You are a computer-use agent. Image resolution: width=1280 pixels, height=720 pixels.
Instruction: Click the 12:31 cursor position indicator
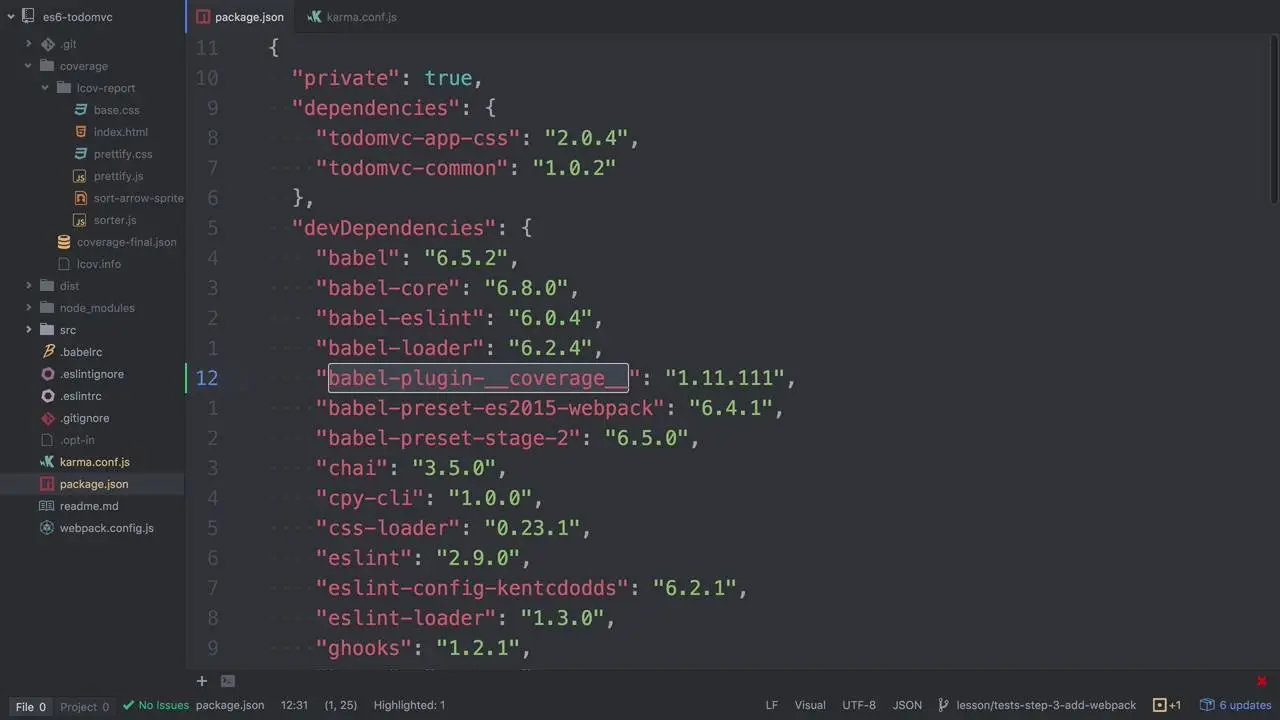point(294,705)
